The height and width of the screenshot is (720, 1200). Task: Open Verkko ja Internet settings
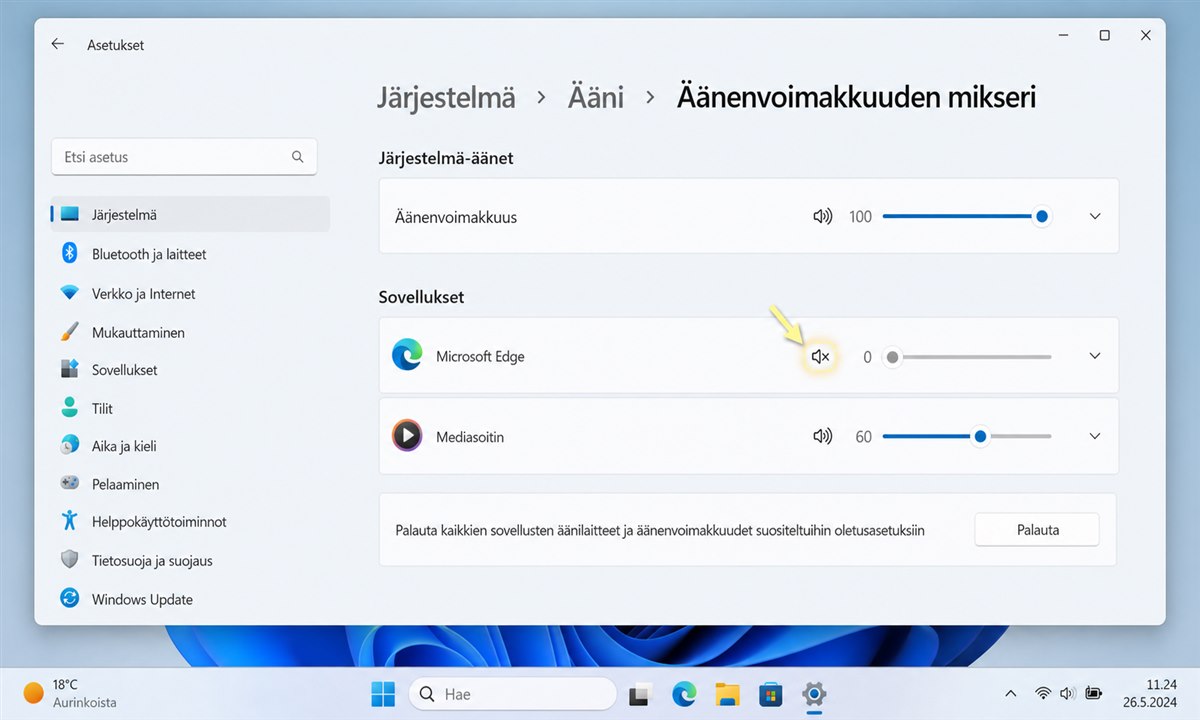190,293
